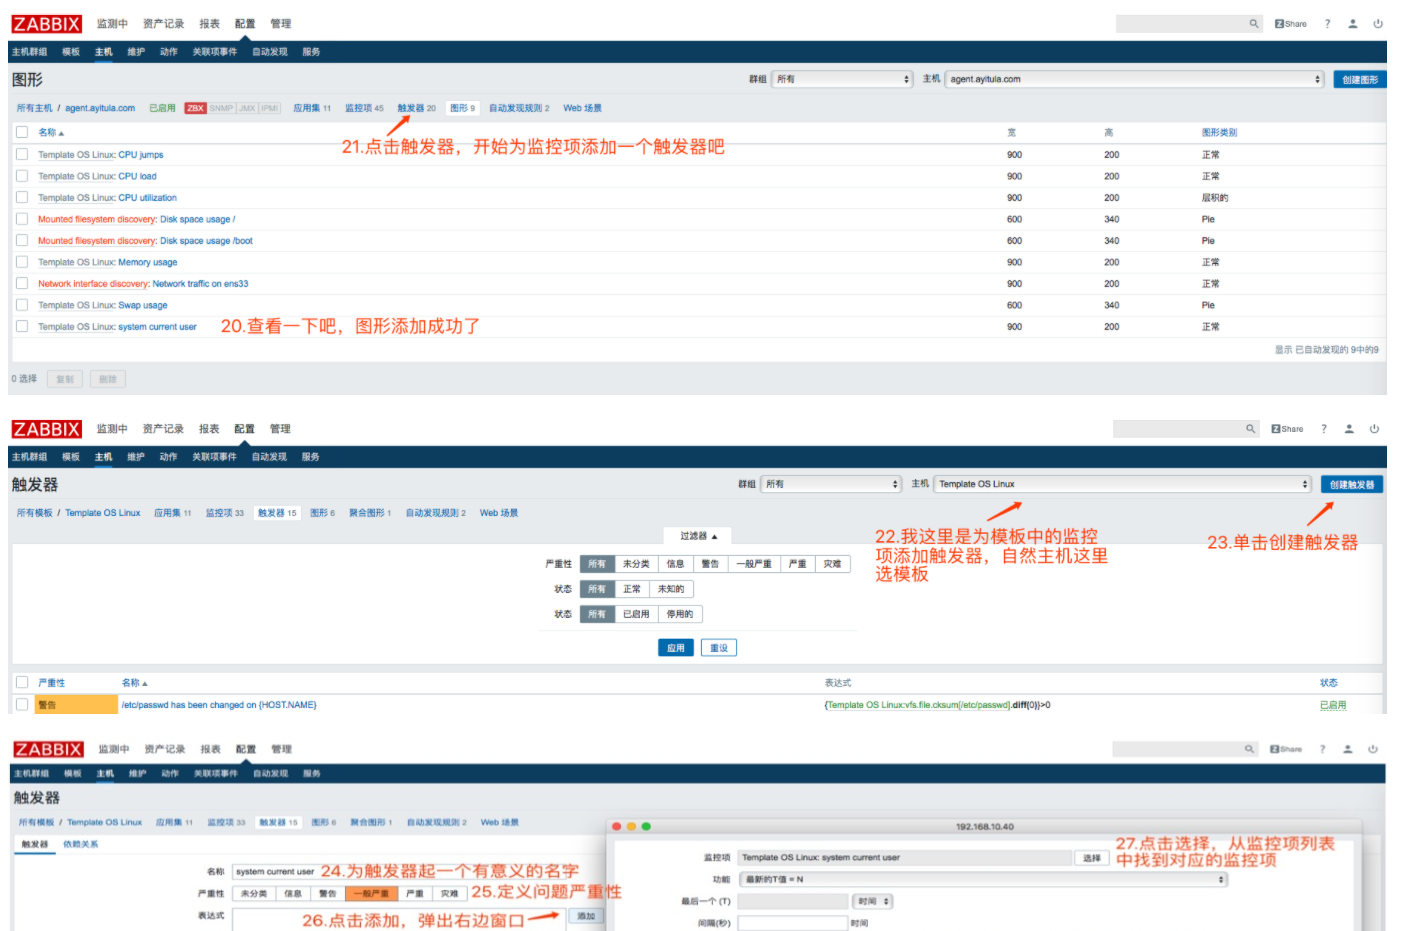
Task: Tick the CPU load graph checkbox
Action: [x=22, y=176]
